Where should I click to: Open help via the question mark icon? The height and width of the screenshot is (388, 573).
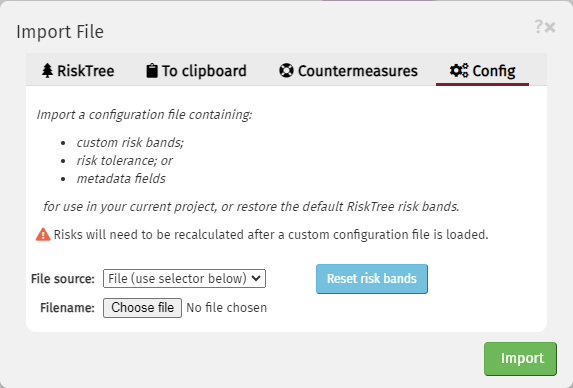(538, 27)
